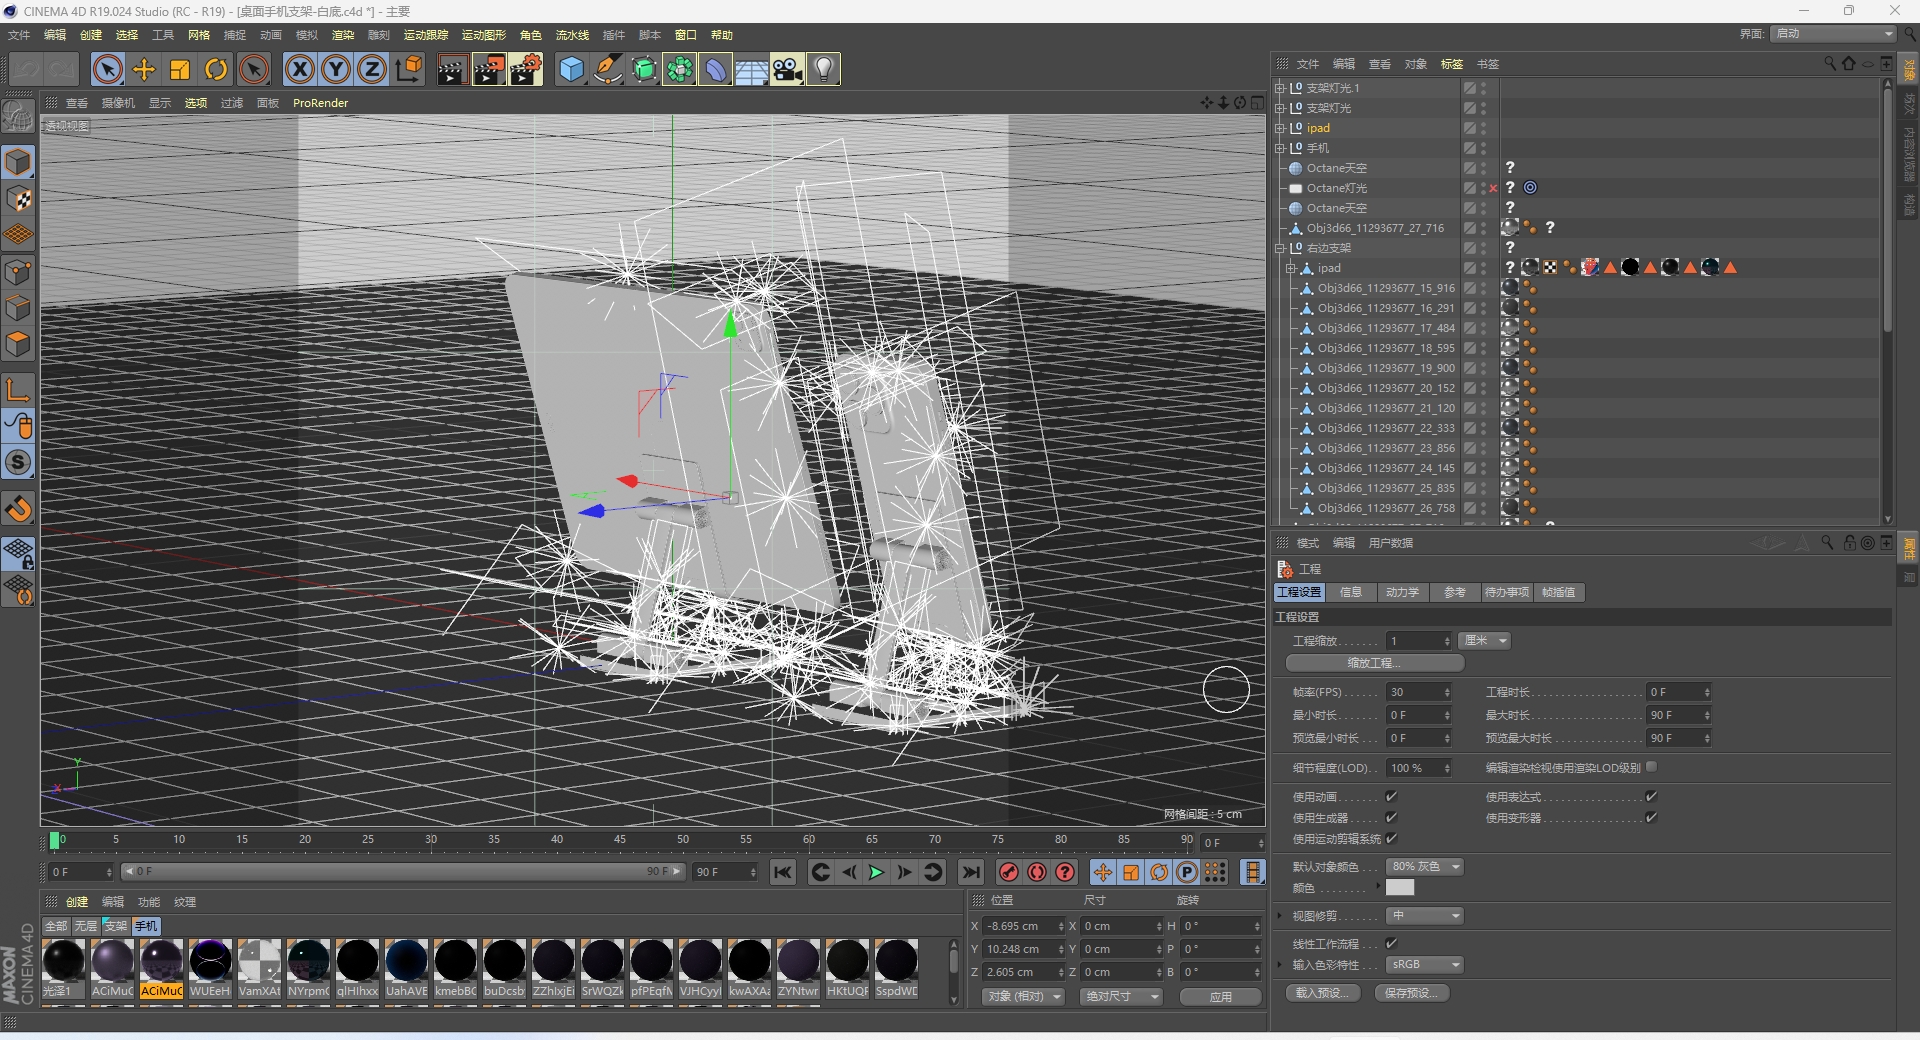
Task: Open the 界面 启动 layout dropdown
Action: point(1834,34)
